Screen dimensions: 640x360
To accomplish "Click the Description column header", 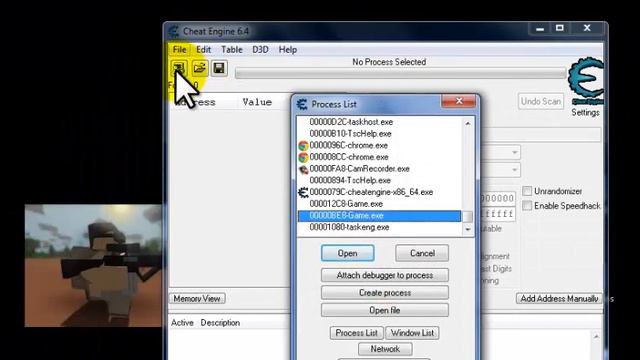I will pos(220,323).
